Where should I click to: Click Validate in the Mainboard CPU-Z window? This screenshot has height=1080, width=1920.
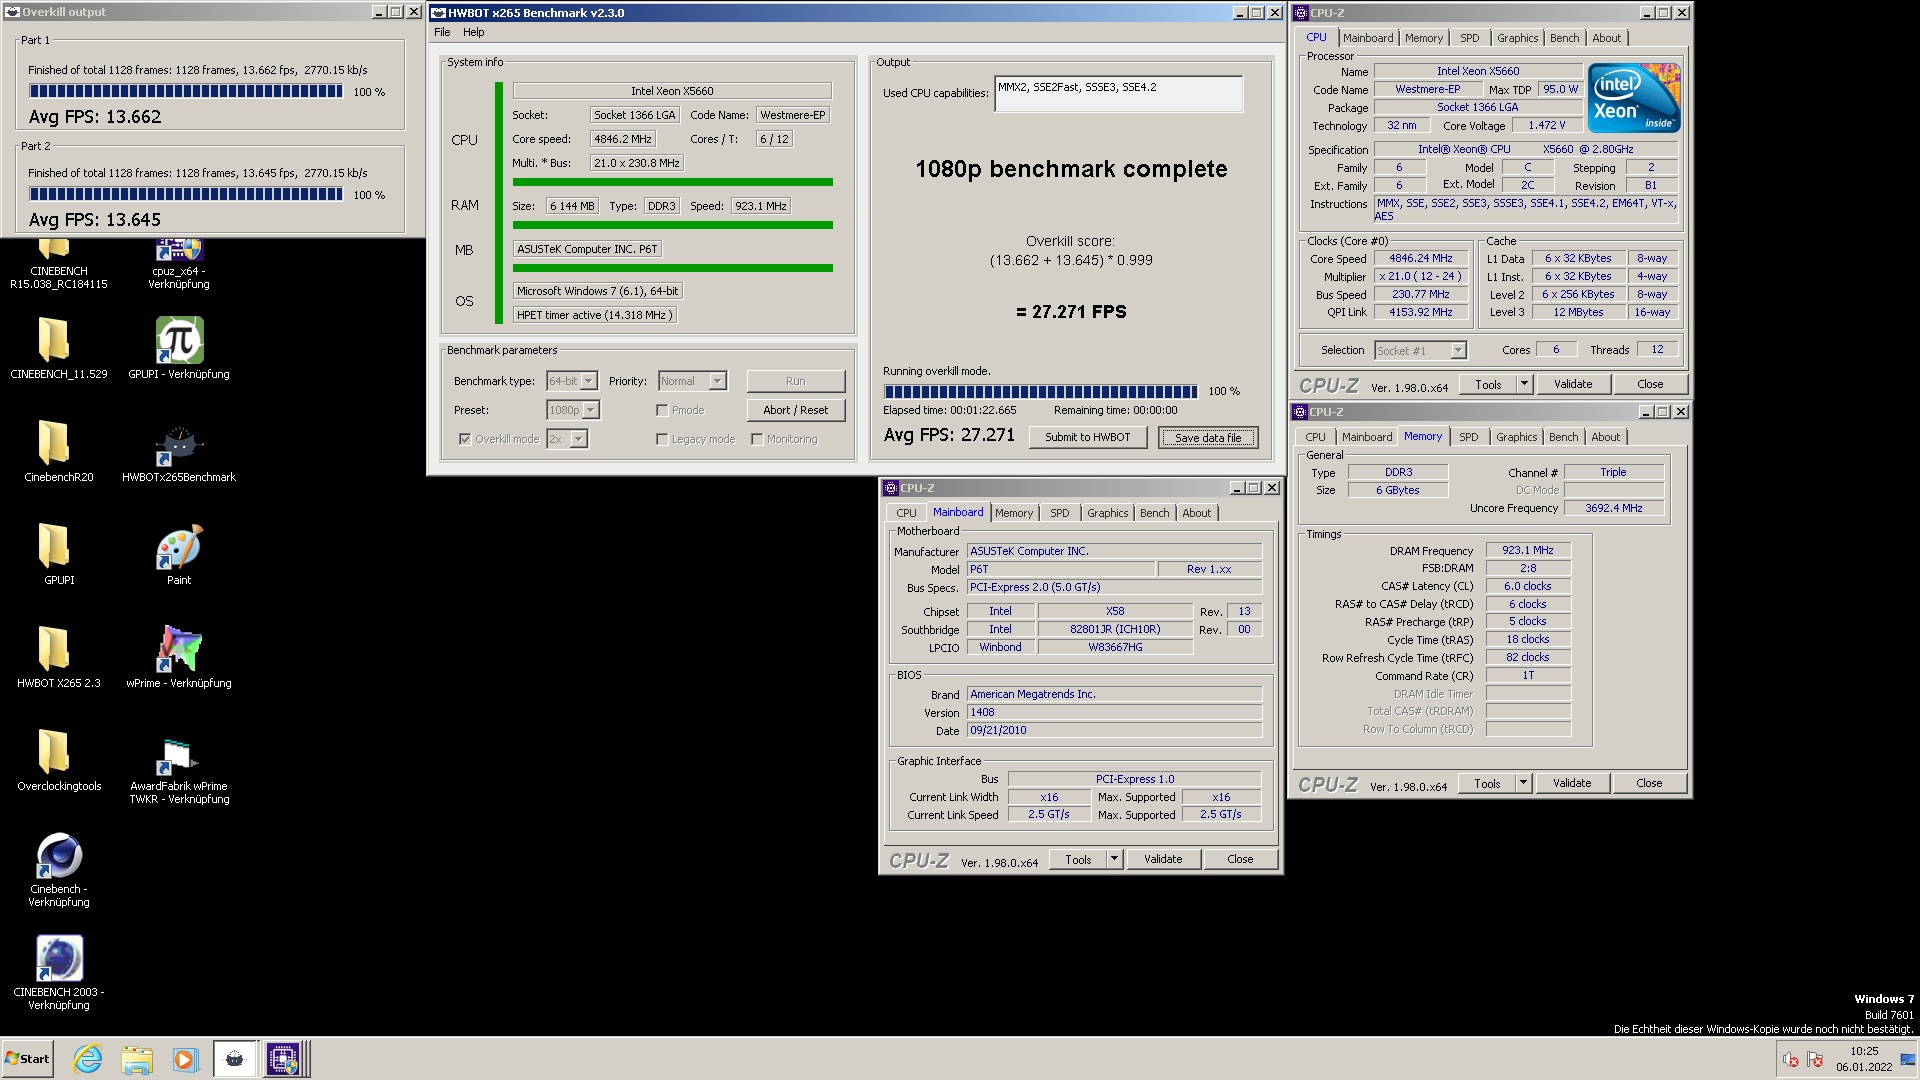(x=1163, y=859)
